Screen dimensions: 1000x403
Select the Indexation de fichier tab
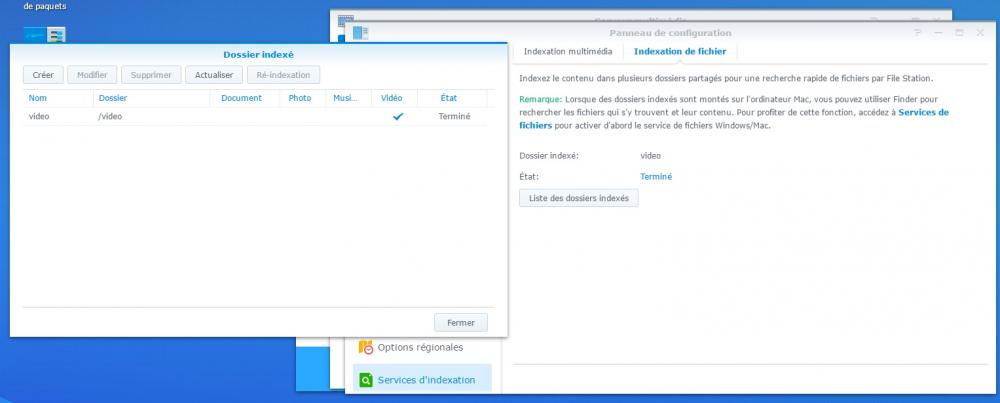(680, 51)
